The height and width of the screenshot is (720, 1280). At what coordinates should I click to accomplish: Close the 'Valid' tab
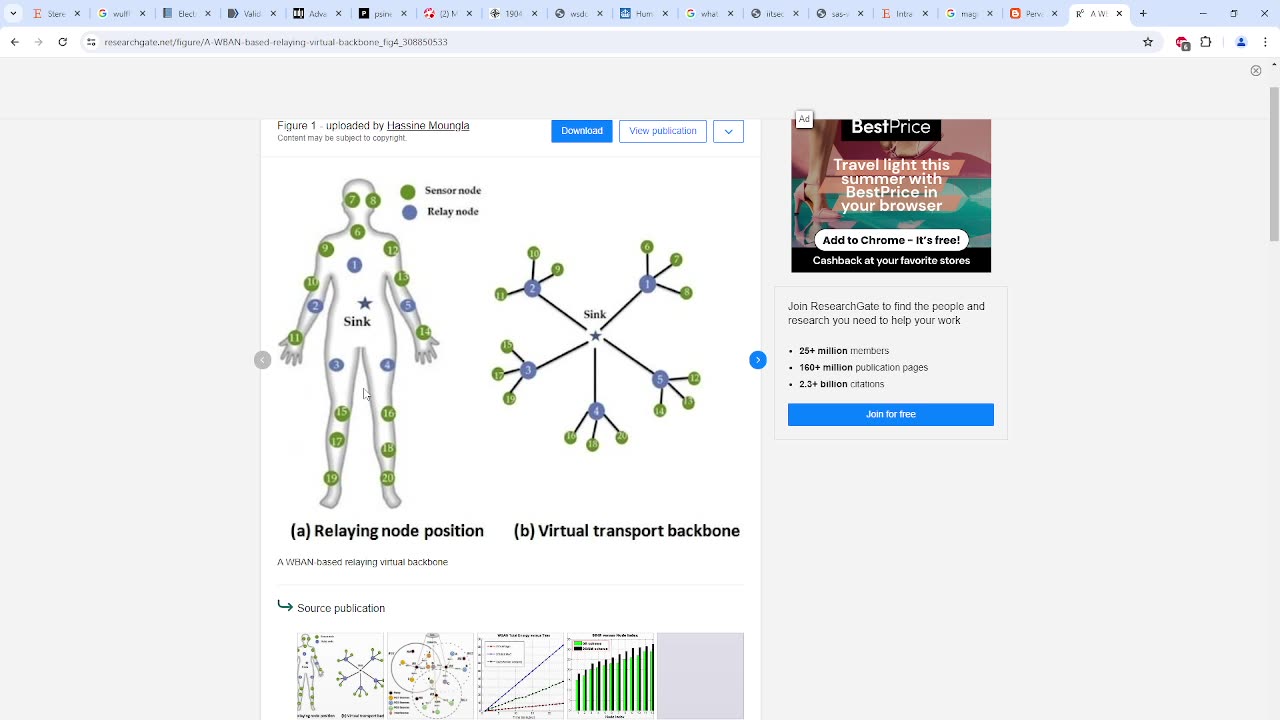point(272,14)
